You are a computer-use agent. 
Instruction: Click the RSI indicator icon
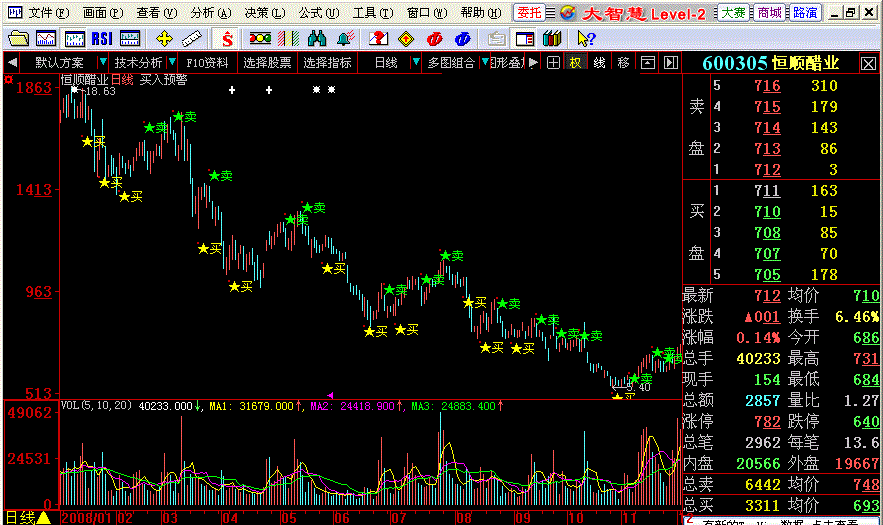click(x=101, y=38)
